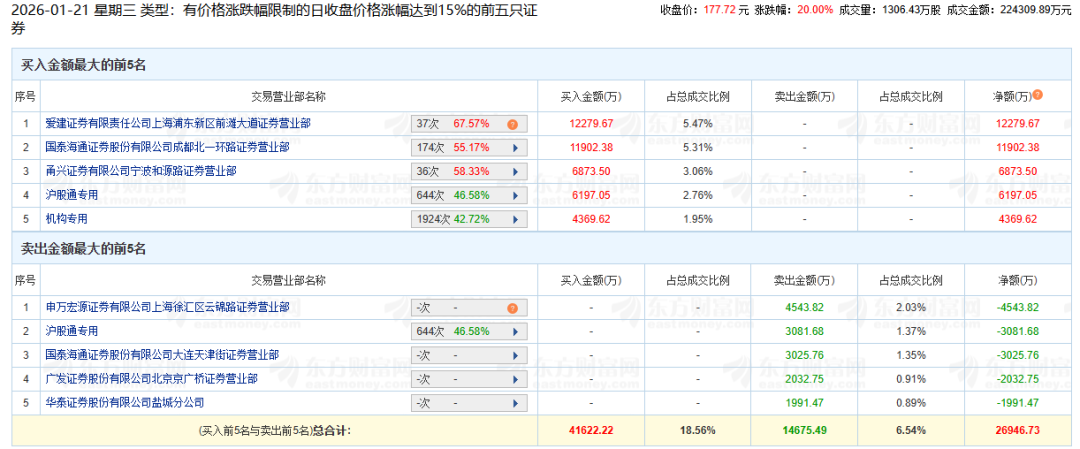Open 爱建证券上海浦东新区前滩大道营业部 link
Screen dimensions: 1080x449
pos(178,124)
